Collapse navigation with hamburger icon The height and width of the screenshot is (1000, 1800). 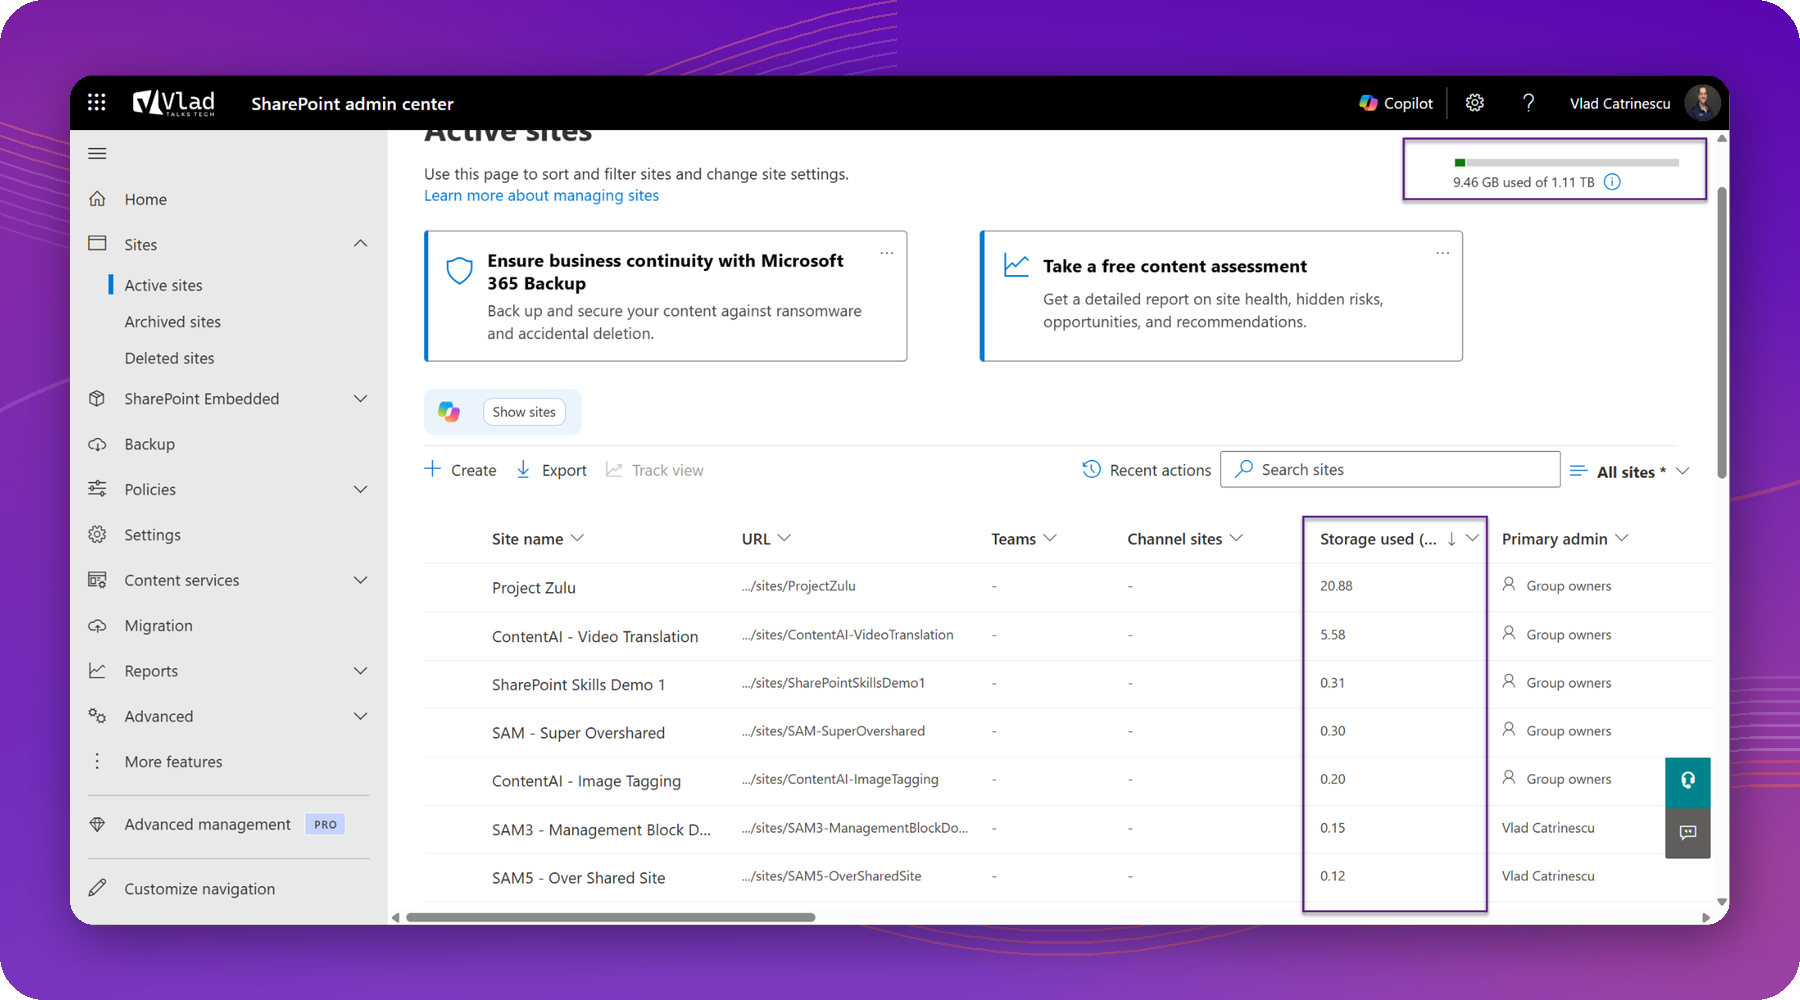coord(97,153)
